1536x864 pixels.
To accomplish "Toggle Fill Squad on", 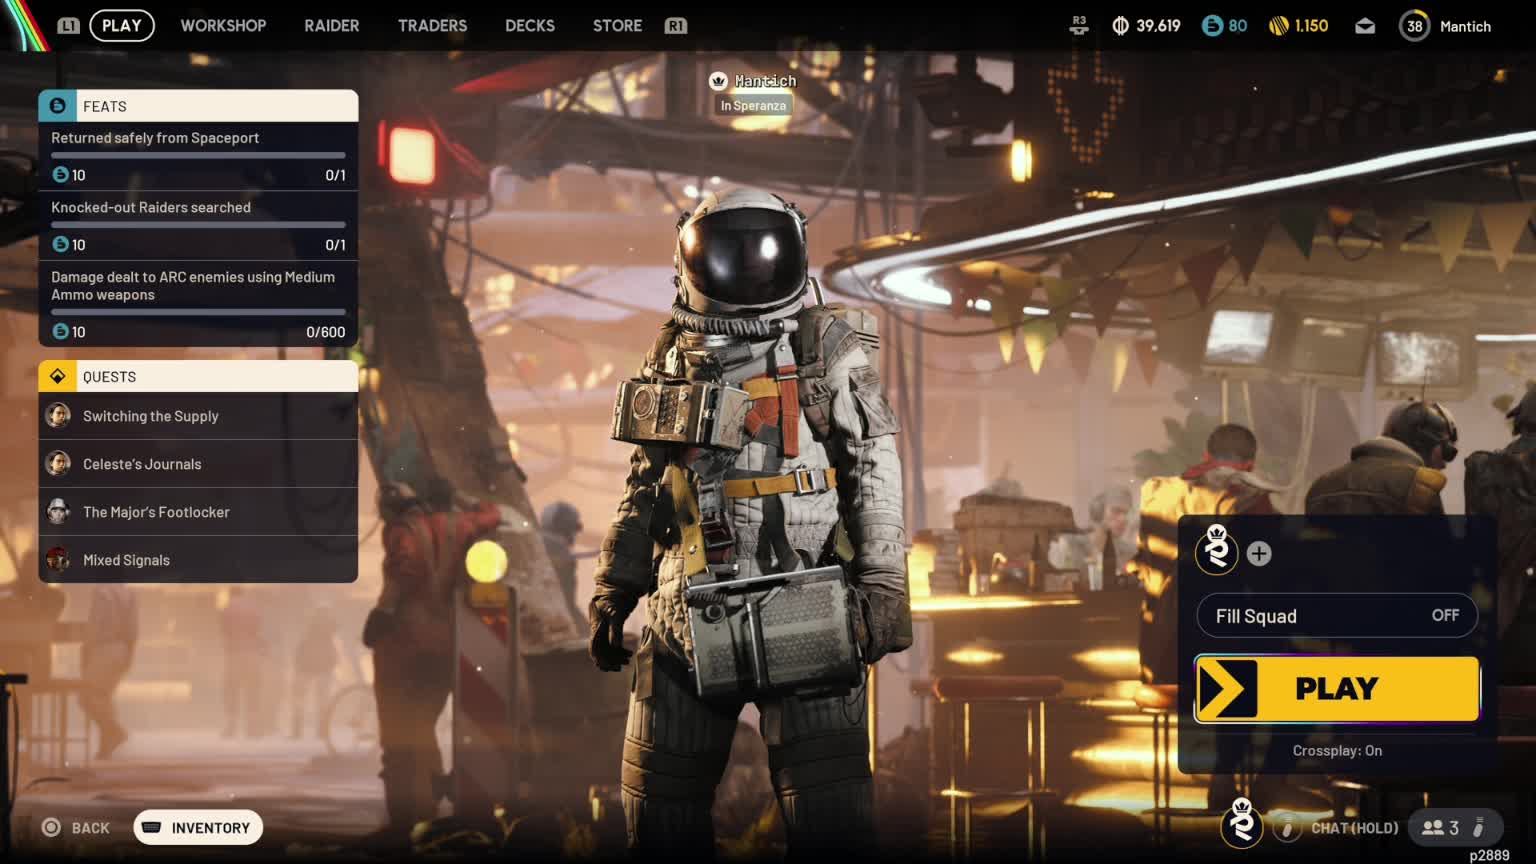I will pyautogui.click(x=1337, y=616).
